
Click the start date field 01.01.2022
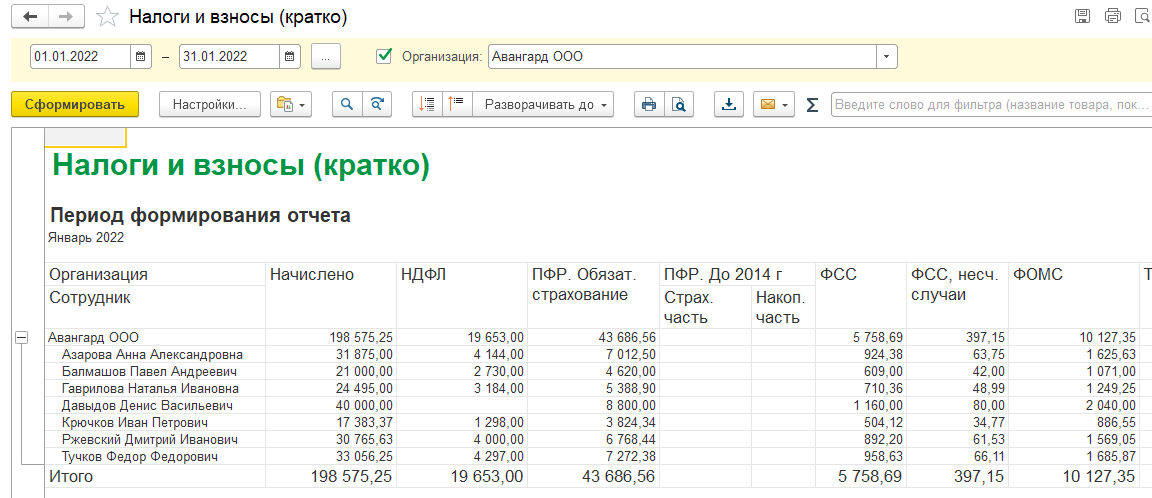click(81, 56)
